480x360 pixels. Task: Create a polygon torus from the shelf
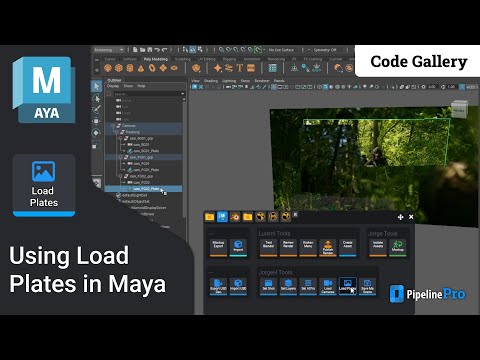pos(152,68)
